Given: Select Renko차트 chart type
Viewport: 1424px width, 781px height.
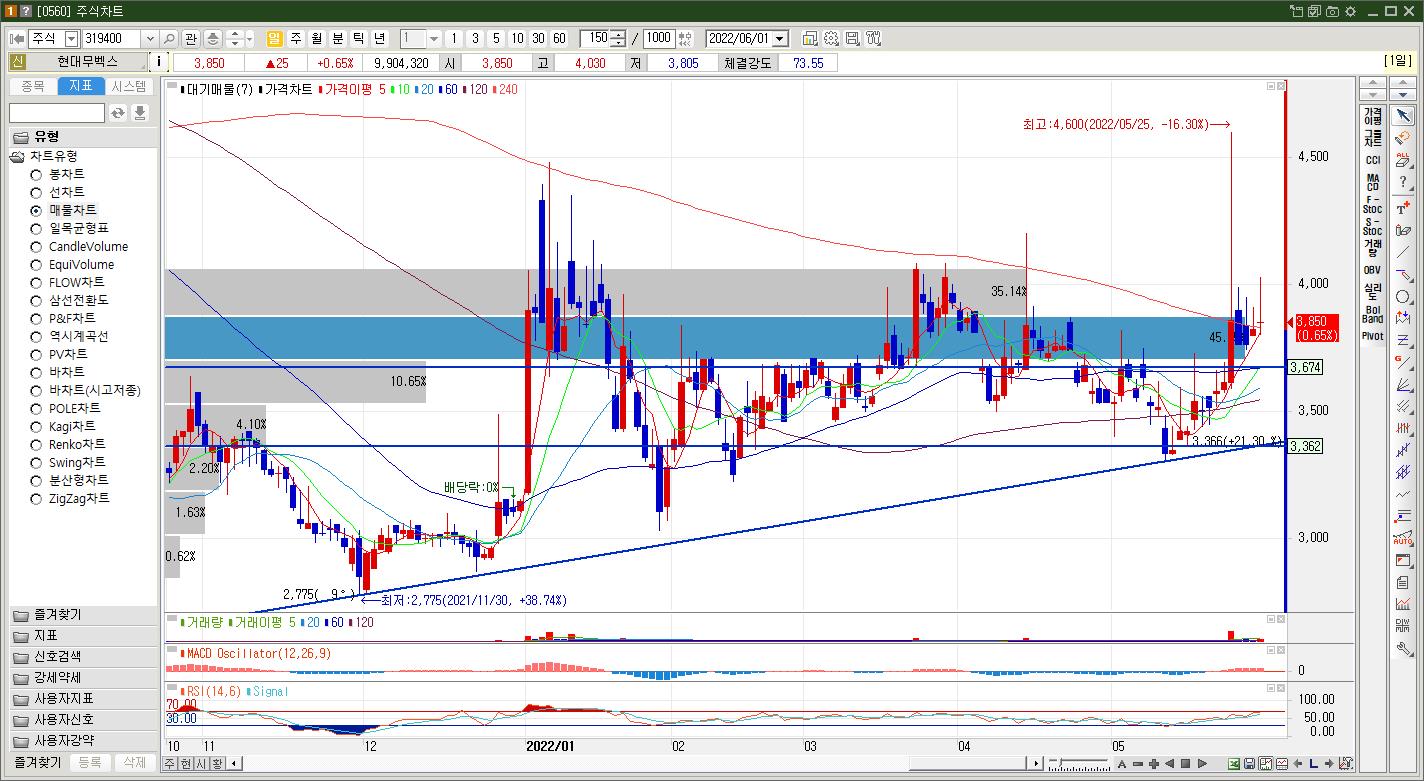Looking at the screenshot, I should pos(67,444).
